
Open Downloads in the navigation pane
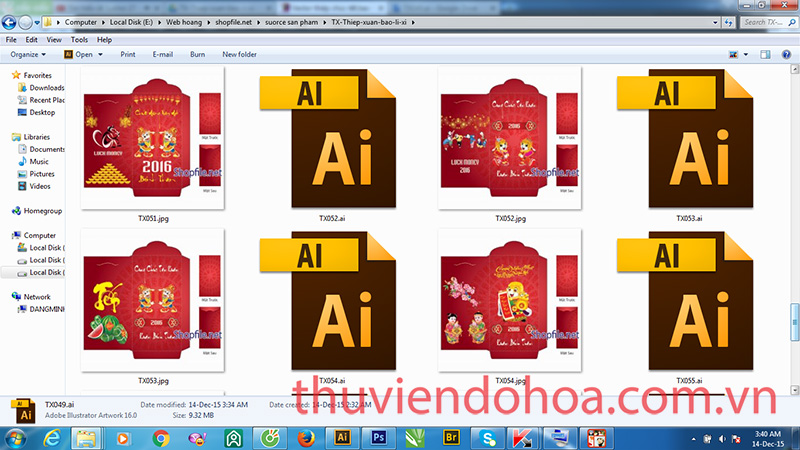click(x=41, y=88)
